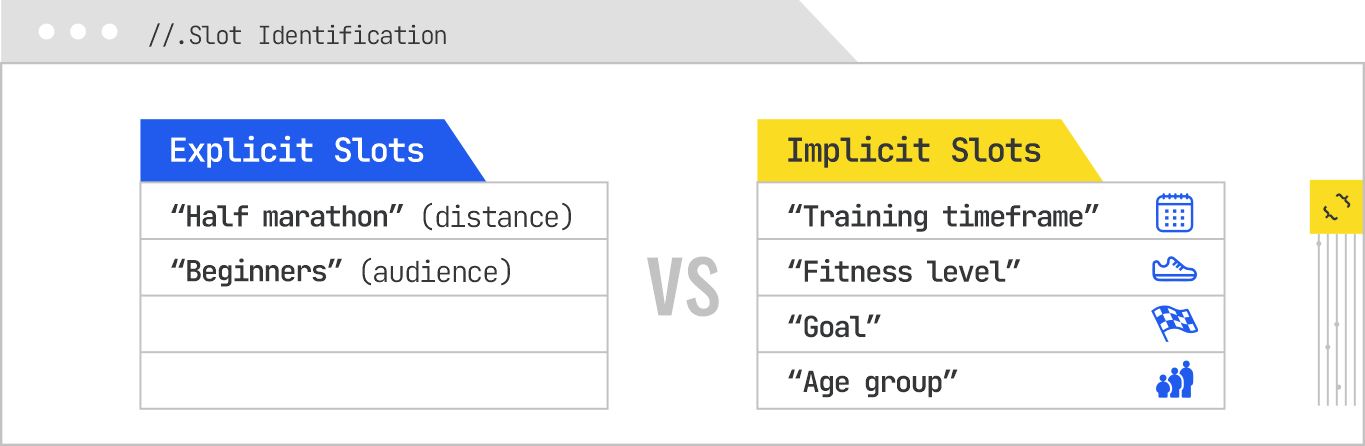Click the last empty Explicit Slots row
Viewport: 1365px width, 446px height.
point(373,381)
